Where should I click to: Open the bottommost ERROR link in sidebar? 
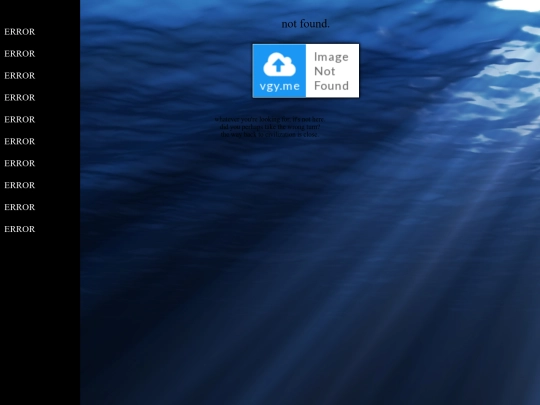click(20, 229)
